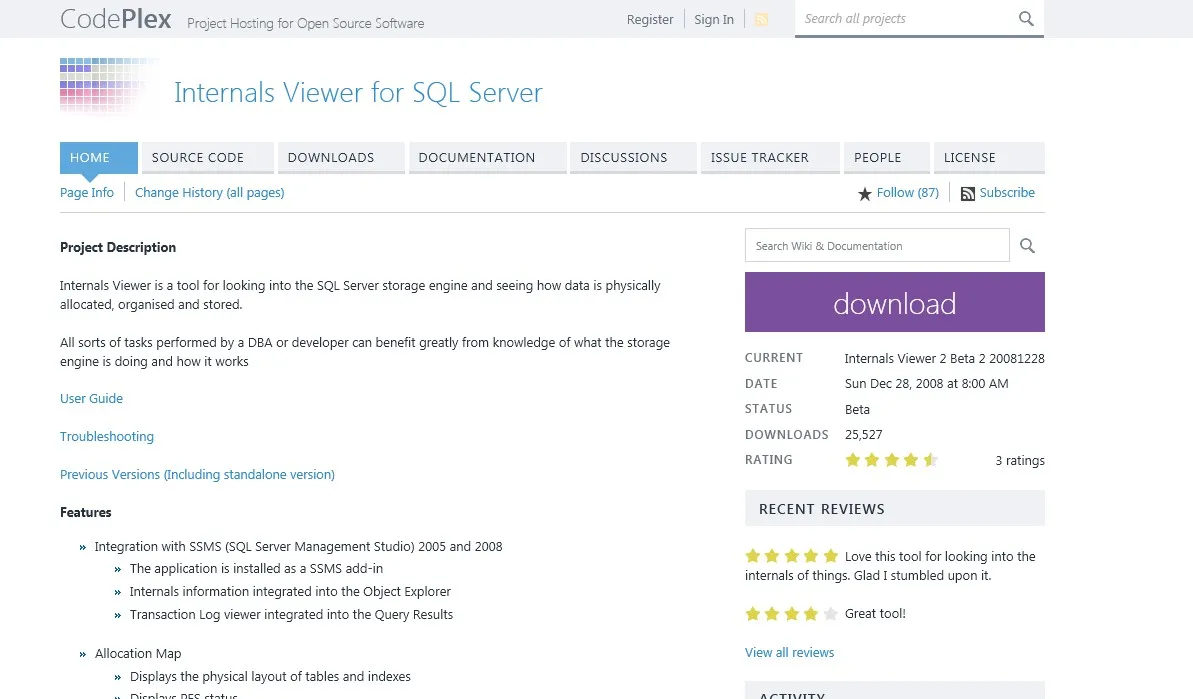The height and width of the screenshot is (699, 1193).
Task: Click the wiki search magnifier icon
Action: click(1027, 246)
